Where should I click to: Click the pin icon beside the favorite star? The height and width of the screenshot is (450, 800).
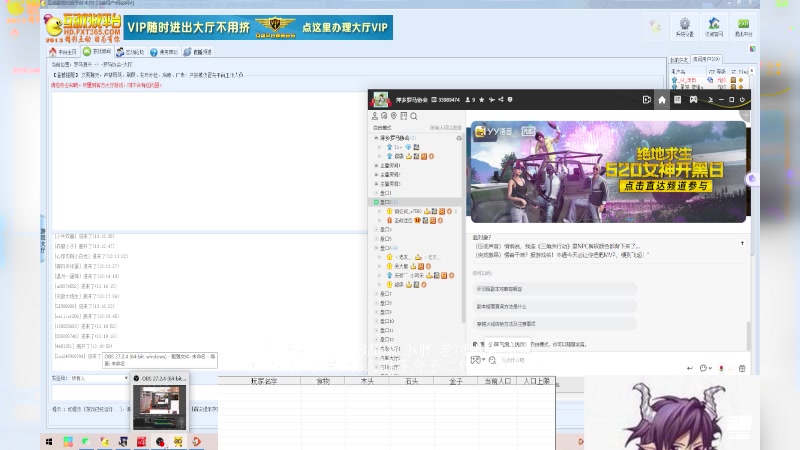point(491,99)
